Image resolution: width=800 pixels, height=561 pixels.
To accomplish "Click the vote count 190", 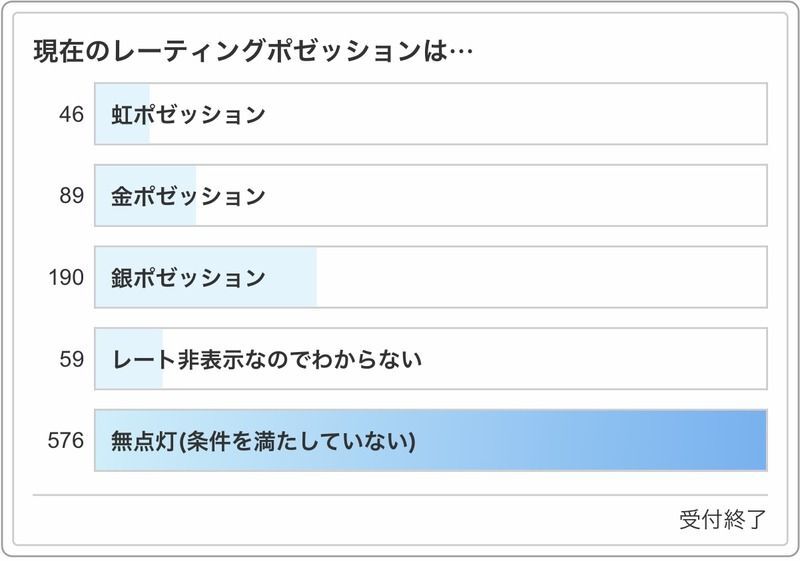I will click(x=66, y=277).
